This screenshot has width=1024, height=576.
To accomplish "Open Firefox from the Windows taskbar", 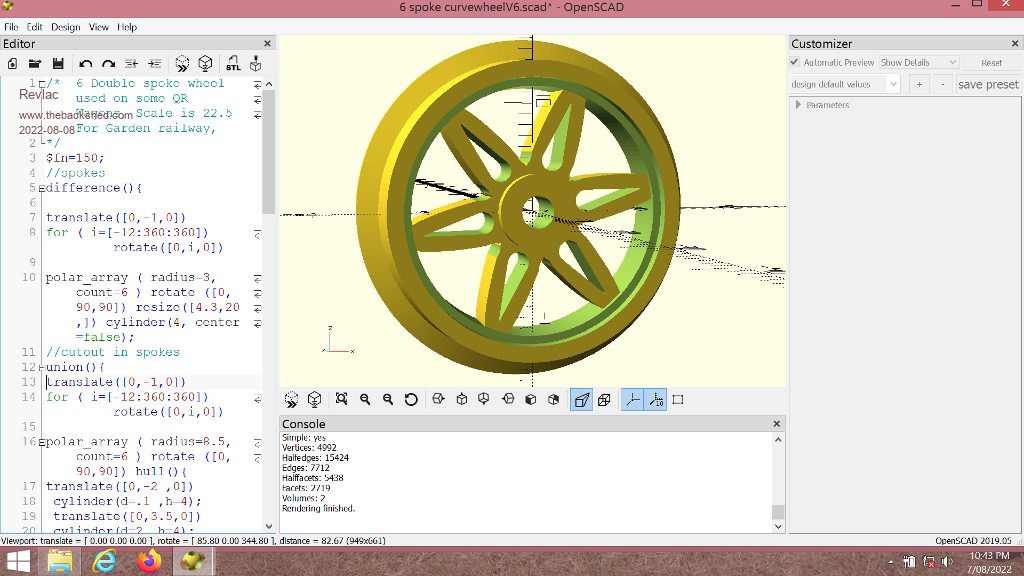I will (x=149, y=562).
